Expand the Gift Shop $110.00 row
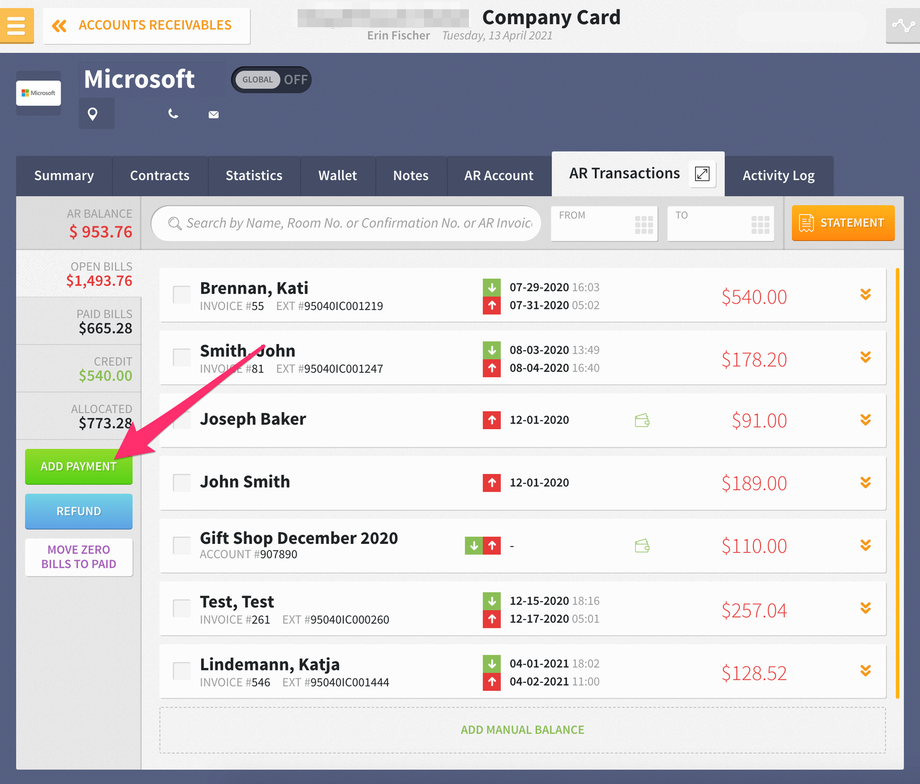Viewport: 920px width, 784px height. click(865, 546)
